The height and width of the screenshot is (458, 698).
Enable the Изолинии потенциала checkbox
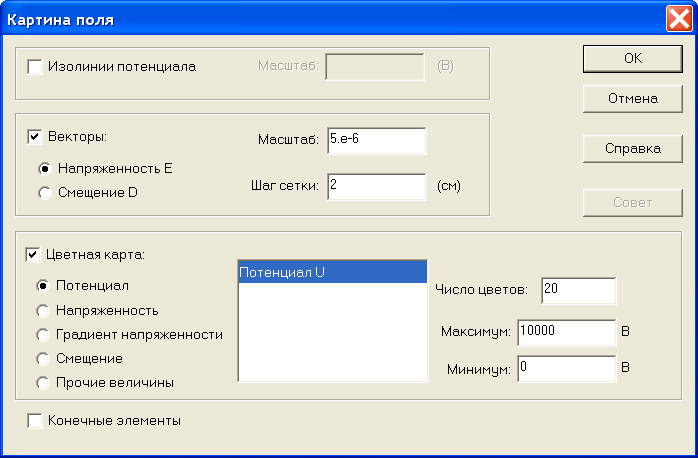pyautogui.click(x=35, y=67)
